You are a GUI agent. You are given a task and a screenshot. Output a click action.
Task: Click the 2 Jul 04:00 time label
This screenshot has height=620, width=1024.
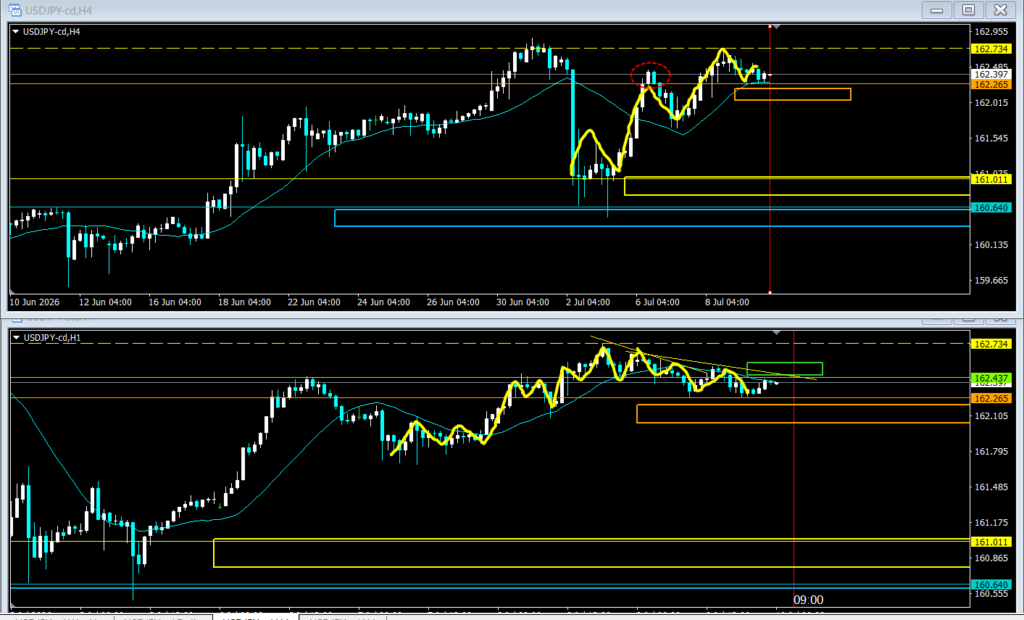(588, 302)
